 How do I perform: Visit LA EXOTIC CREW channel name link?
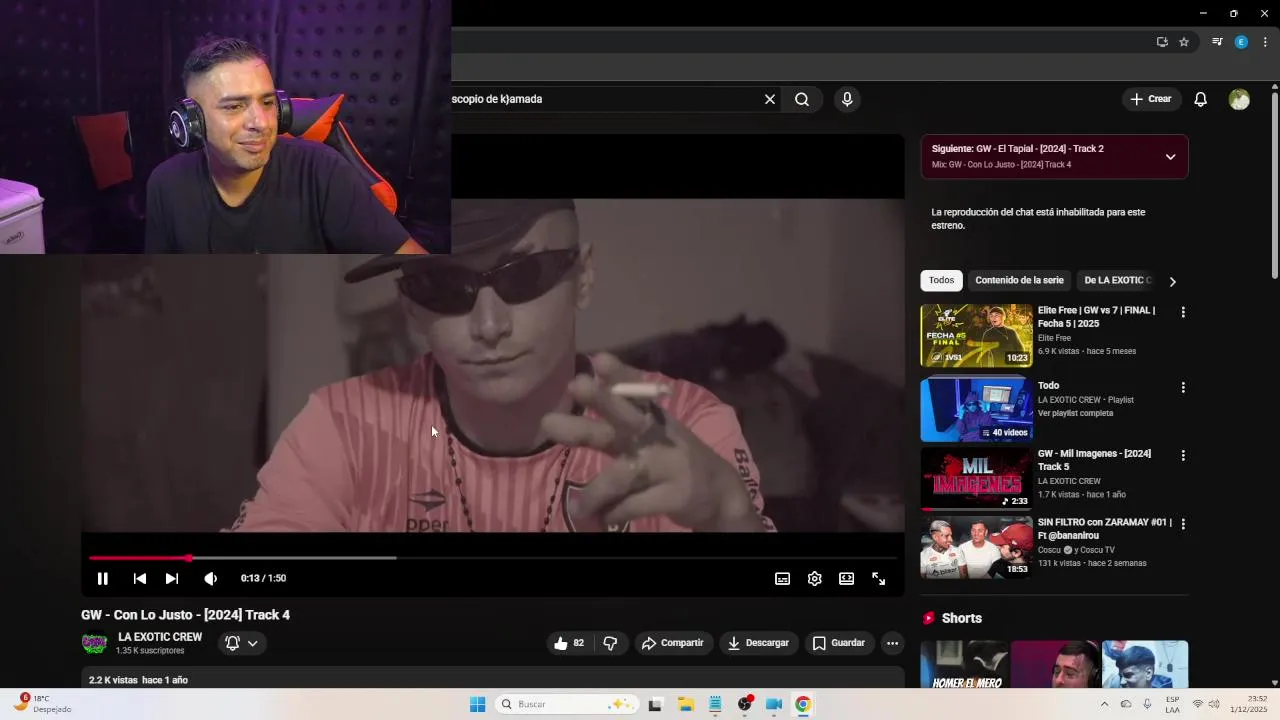coord(160,637)
